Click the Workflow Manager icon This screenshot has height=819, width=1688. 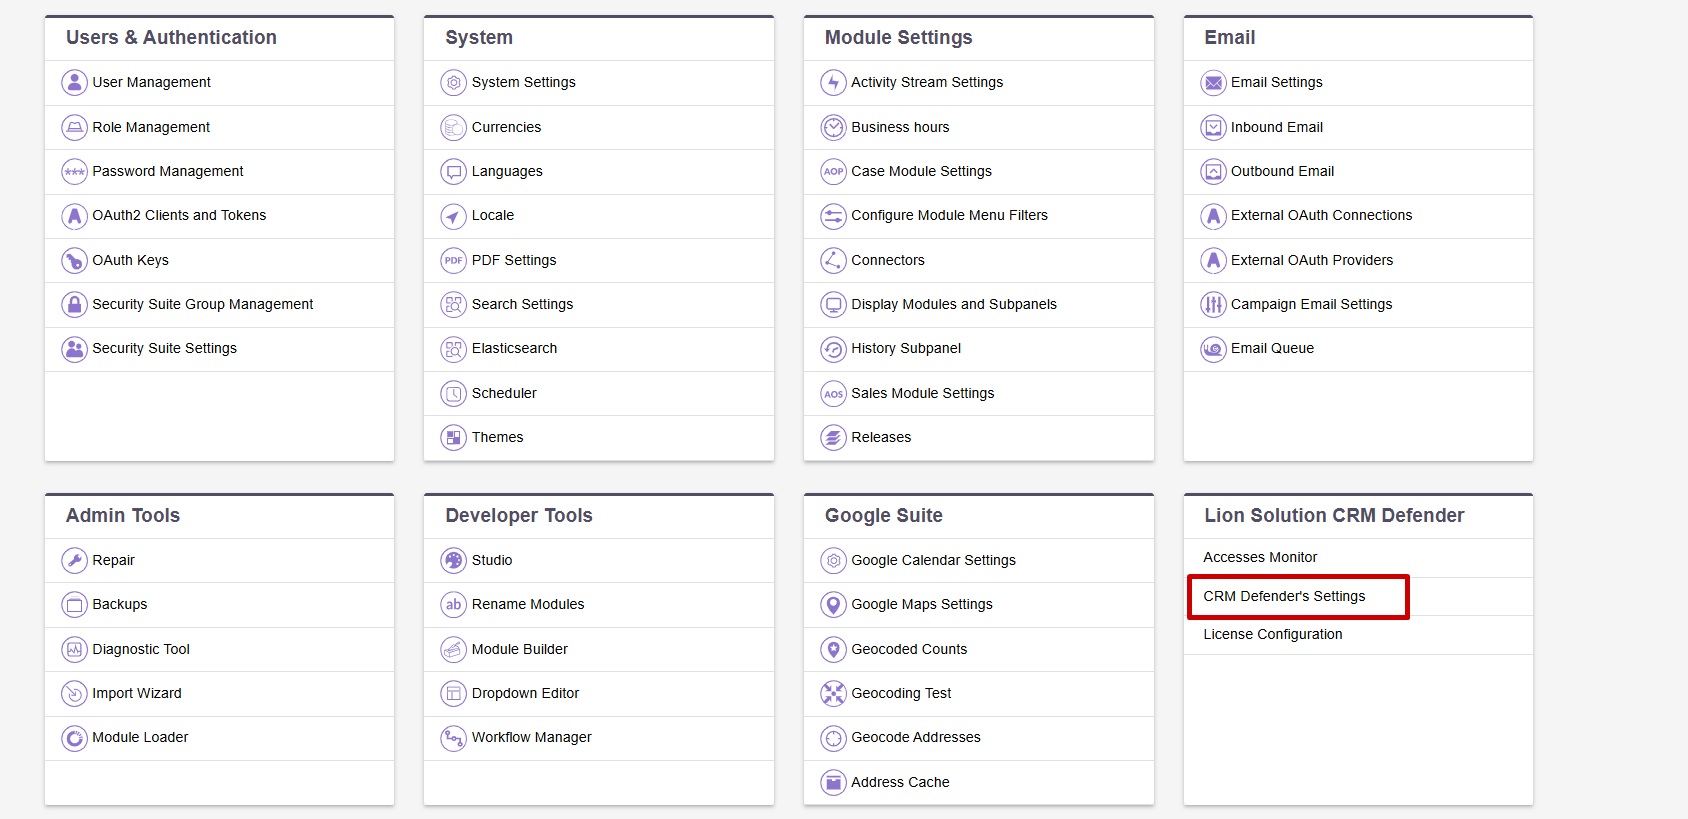point(454,737)
